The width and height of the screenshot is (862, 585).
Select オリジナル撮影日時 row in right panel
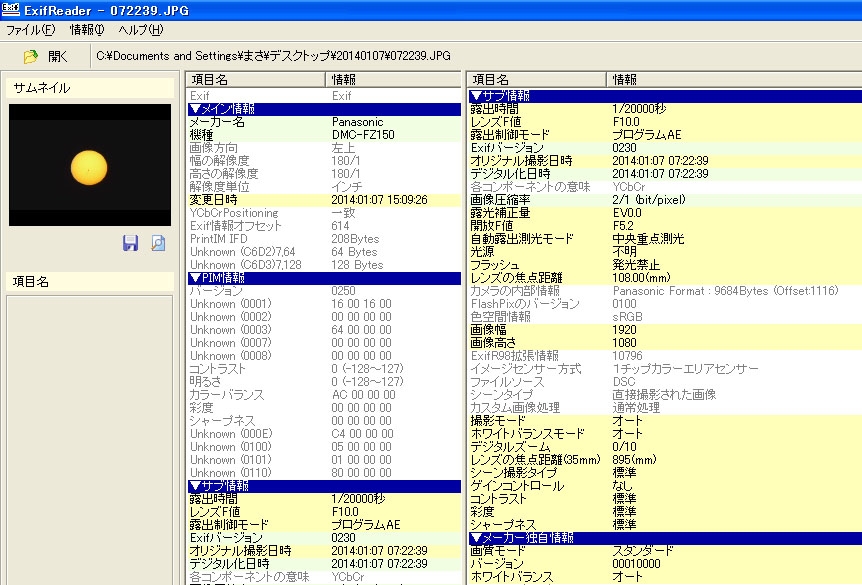click(x=665, y=161)
